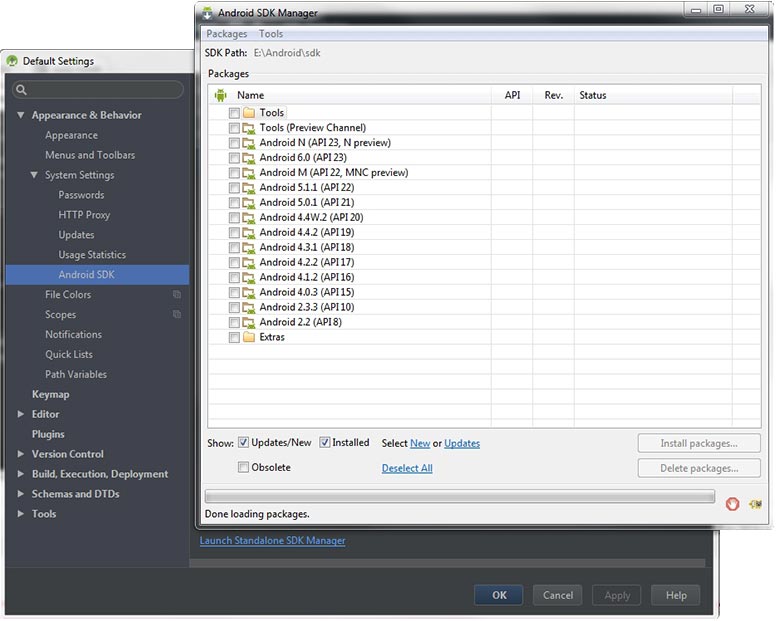Open the log window icon at bottom right
The image size is (776, 621).
click(x=755, y=504)
